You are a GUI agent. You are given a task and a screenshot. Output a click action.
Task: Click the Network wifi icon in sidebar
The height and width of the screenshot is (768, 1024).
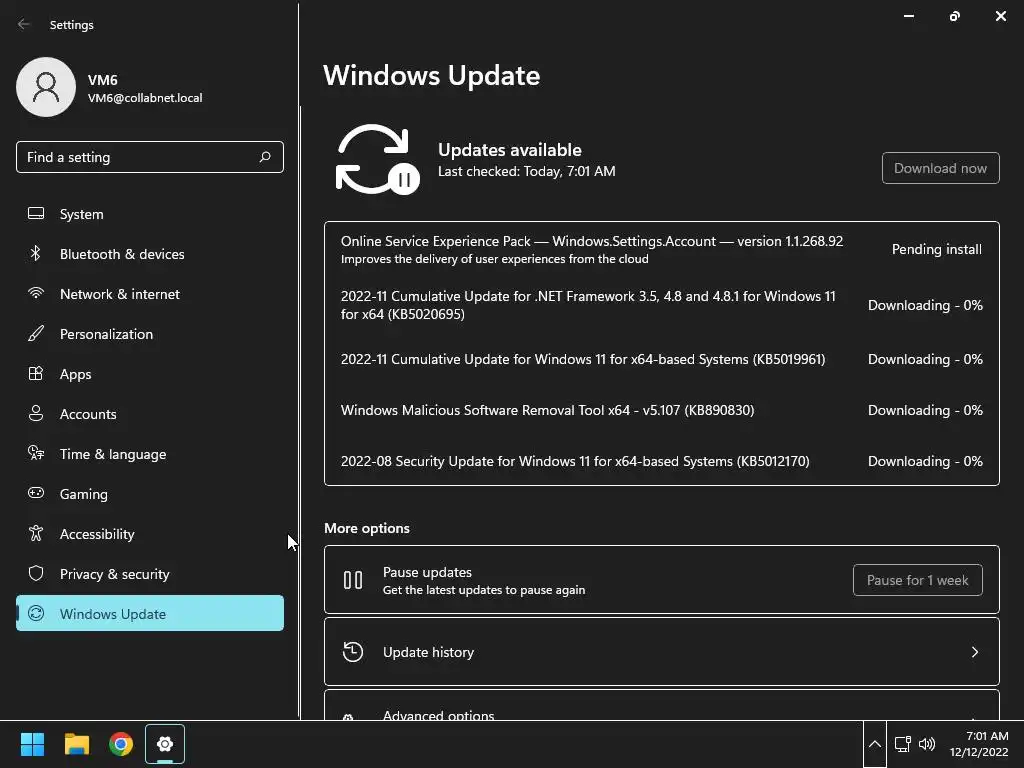coord(36,293)
